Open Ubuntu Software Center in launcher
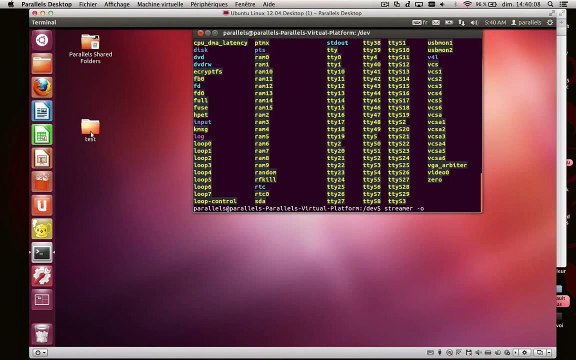The image size is (576, 360). pyautogui.click(x=42, y=181)
